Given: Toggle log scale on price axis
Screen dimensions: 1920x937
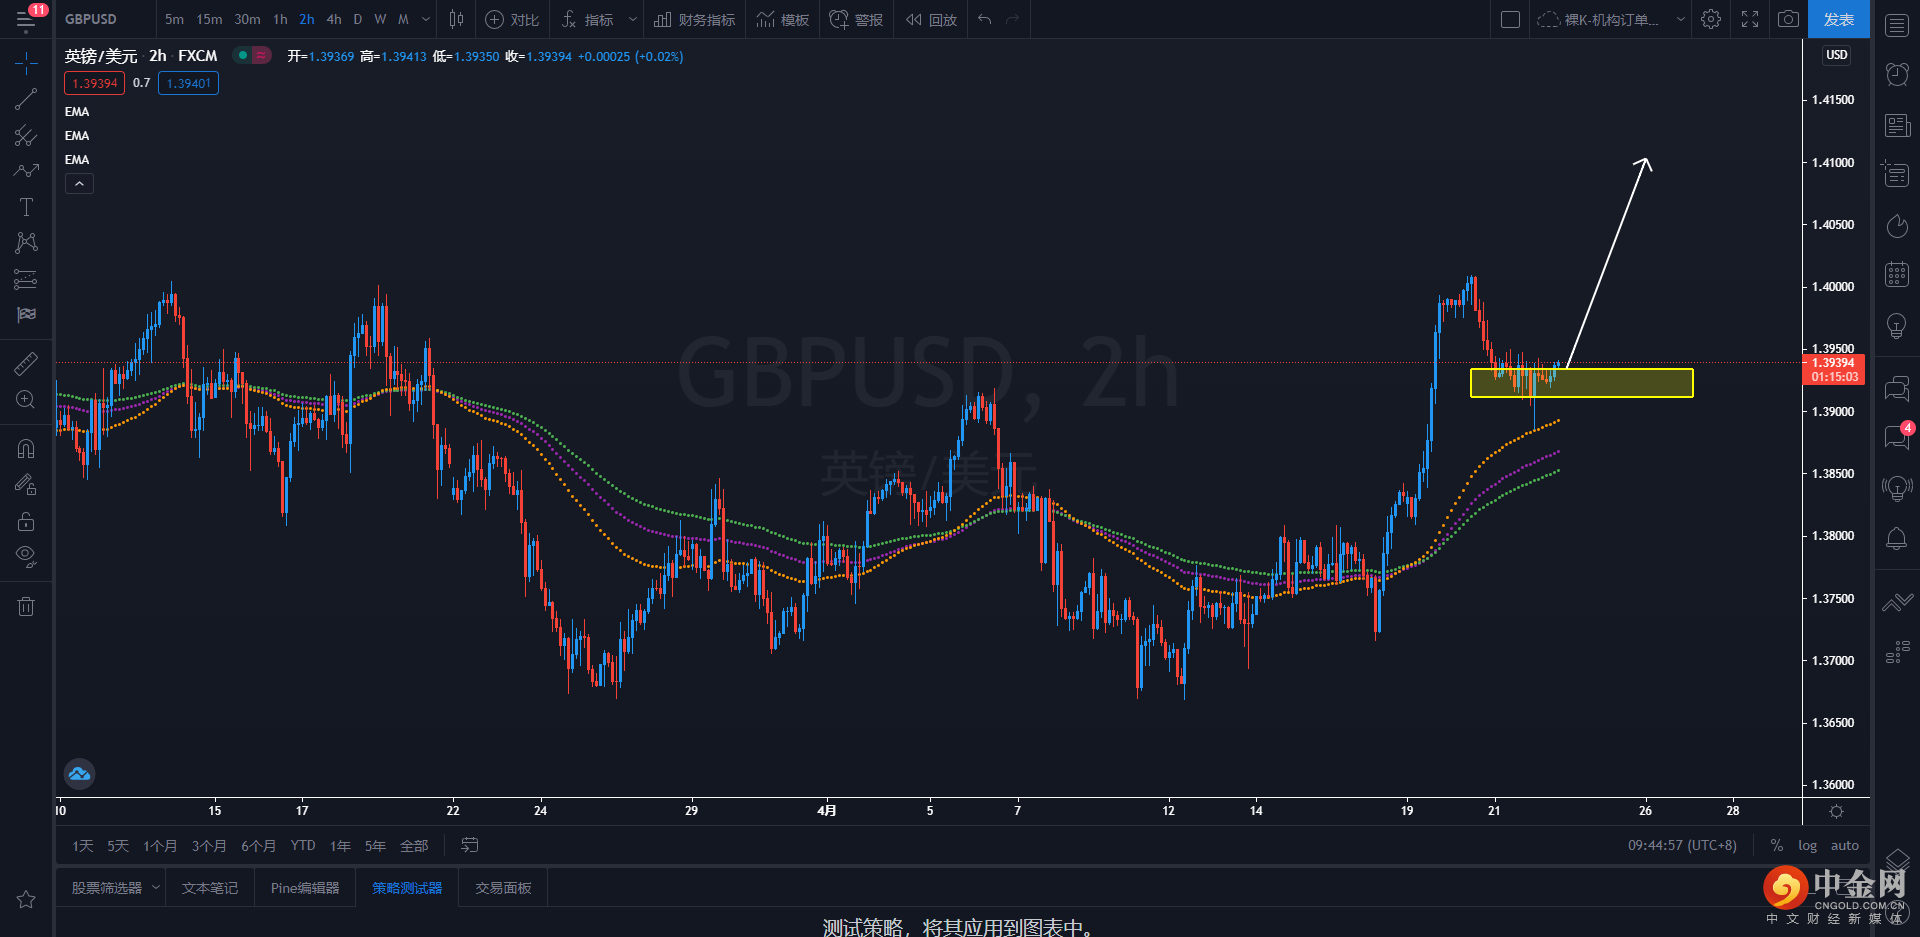Looking at the screenshot, I should [1807, 846].
